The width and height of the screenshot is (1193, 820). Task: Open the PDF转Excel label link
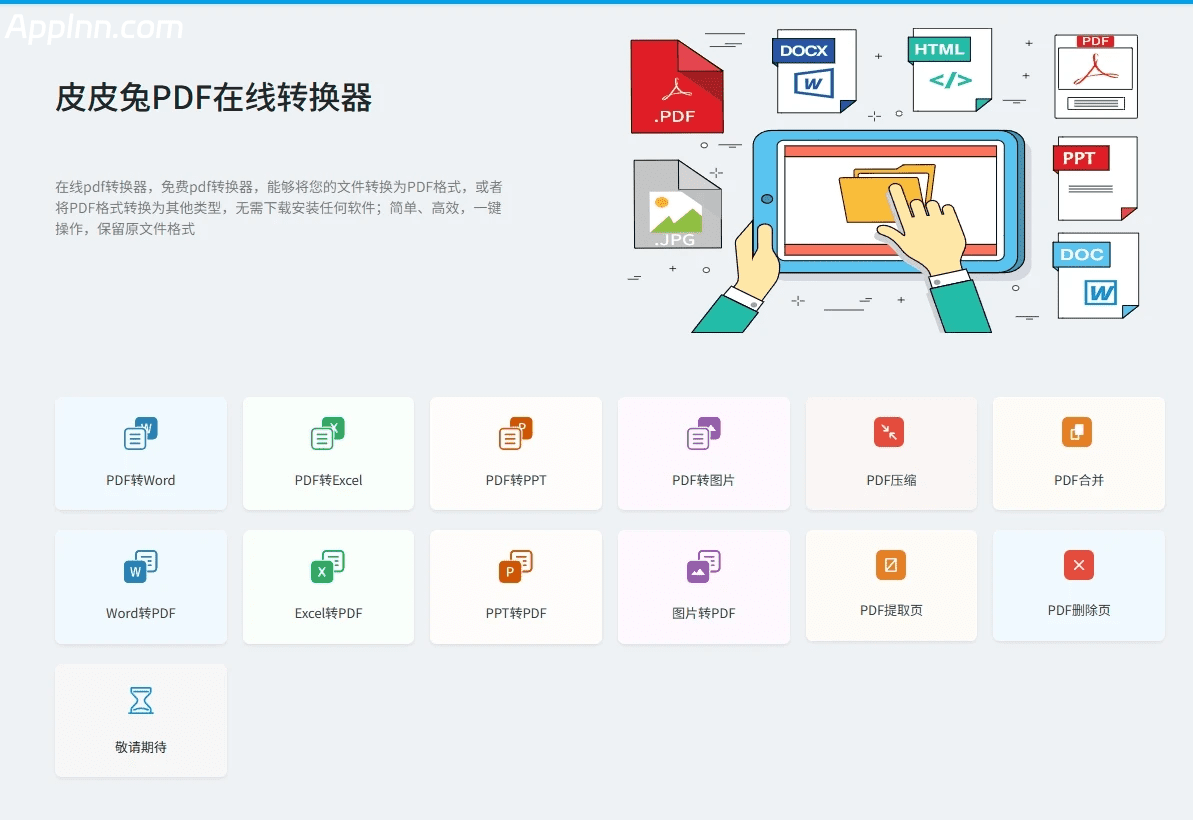pos(328,480)
